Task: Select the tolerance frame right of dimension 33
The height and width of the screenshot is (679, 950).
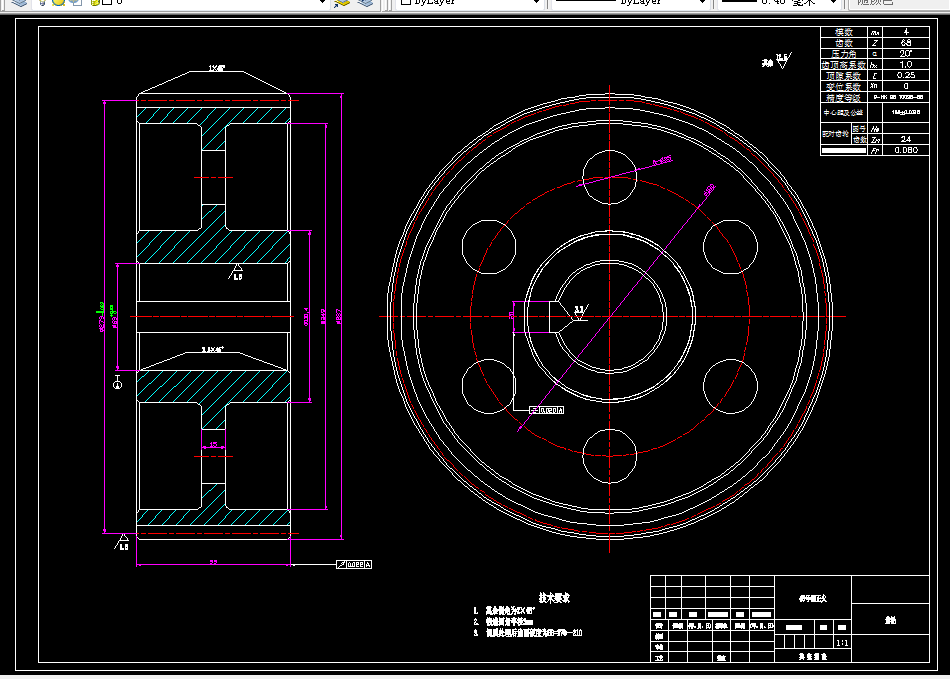Action: (354, 565)
